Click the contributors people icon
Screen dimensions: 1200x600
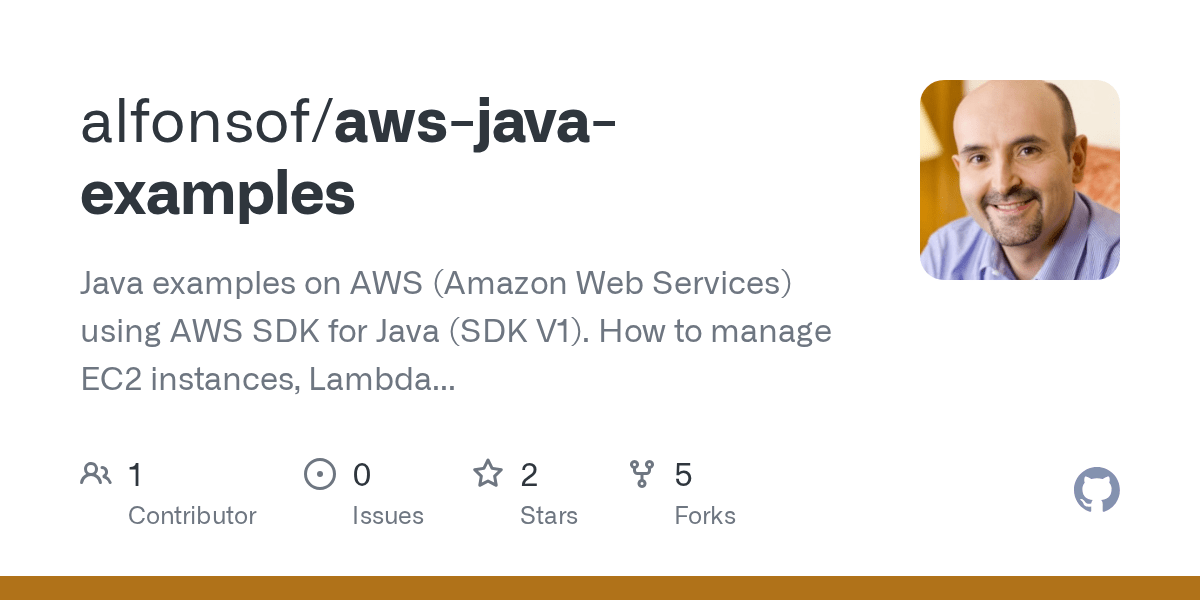click(96, 474)
